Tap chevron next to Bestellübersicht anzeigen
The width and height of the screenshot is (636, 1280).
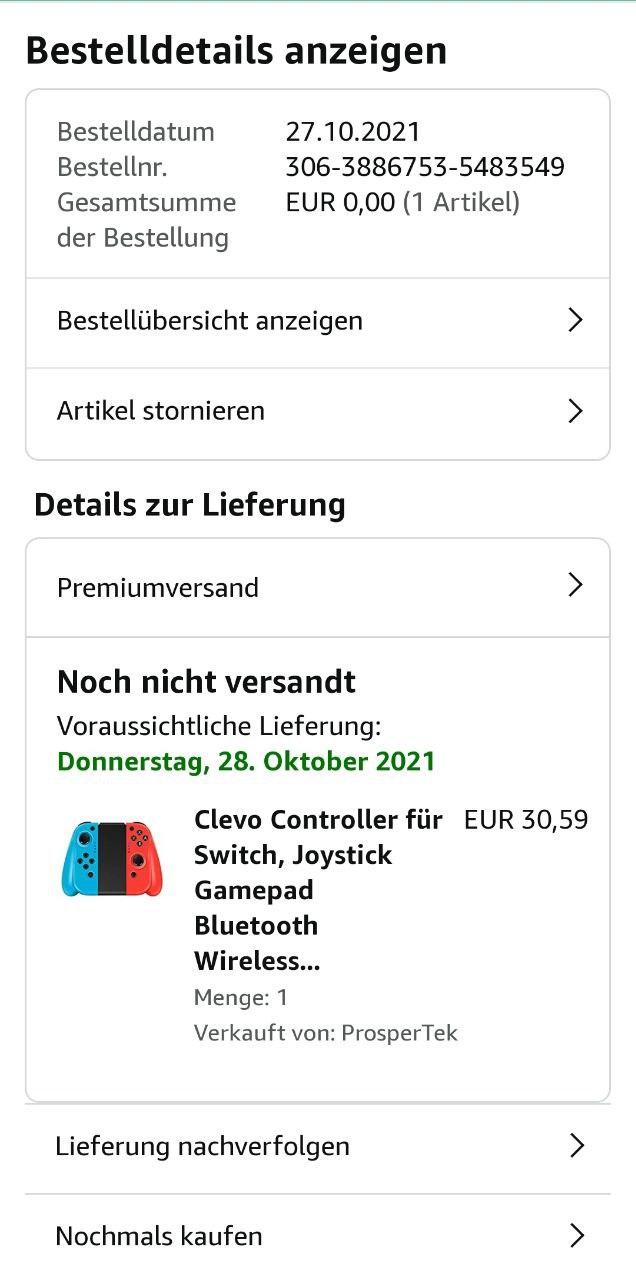pos(575,321)
